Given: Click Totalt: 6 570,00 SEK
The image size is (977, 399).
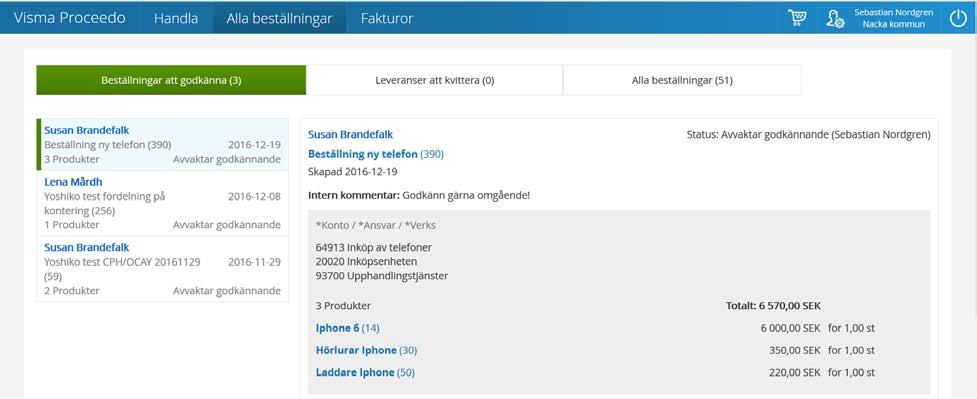Looking at the screenshot, I should (x=773, y=306).
